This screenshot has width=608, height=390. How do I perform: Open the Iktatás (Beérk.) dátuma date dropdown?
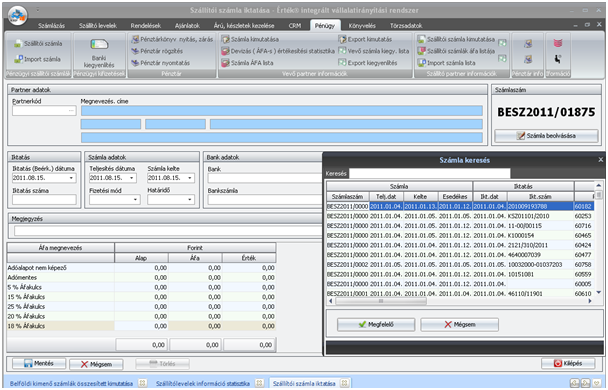pyautogui.click(x=71, y=178)
